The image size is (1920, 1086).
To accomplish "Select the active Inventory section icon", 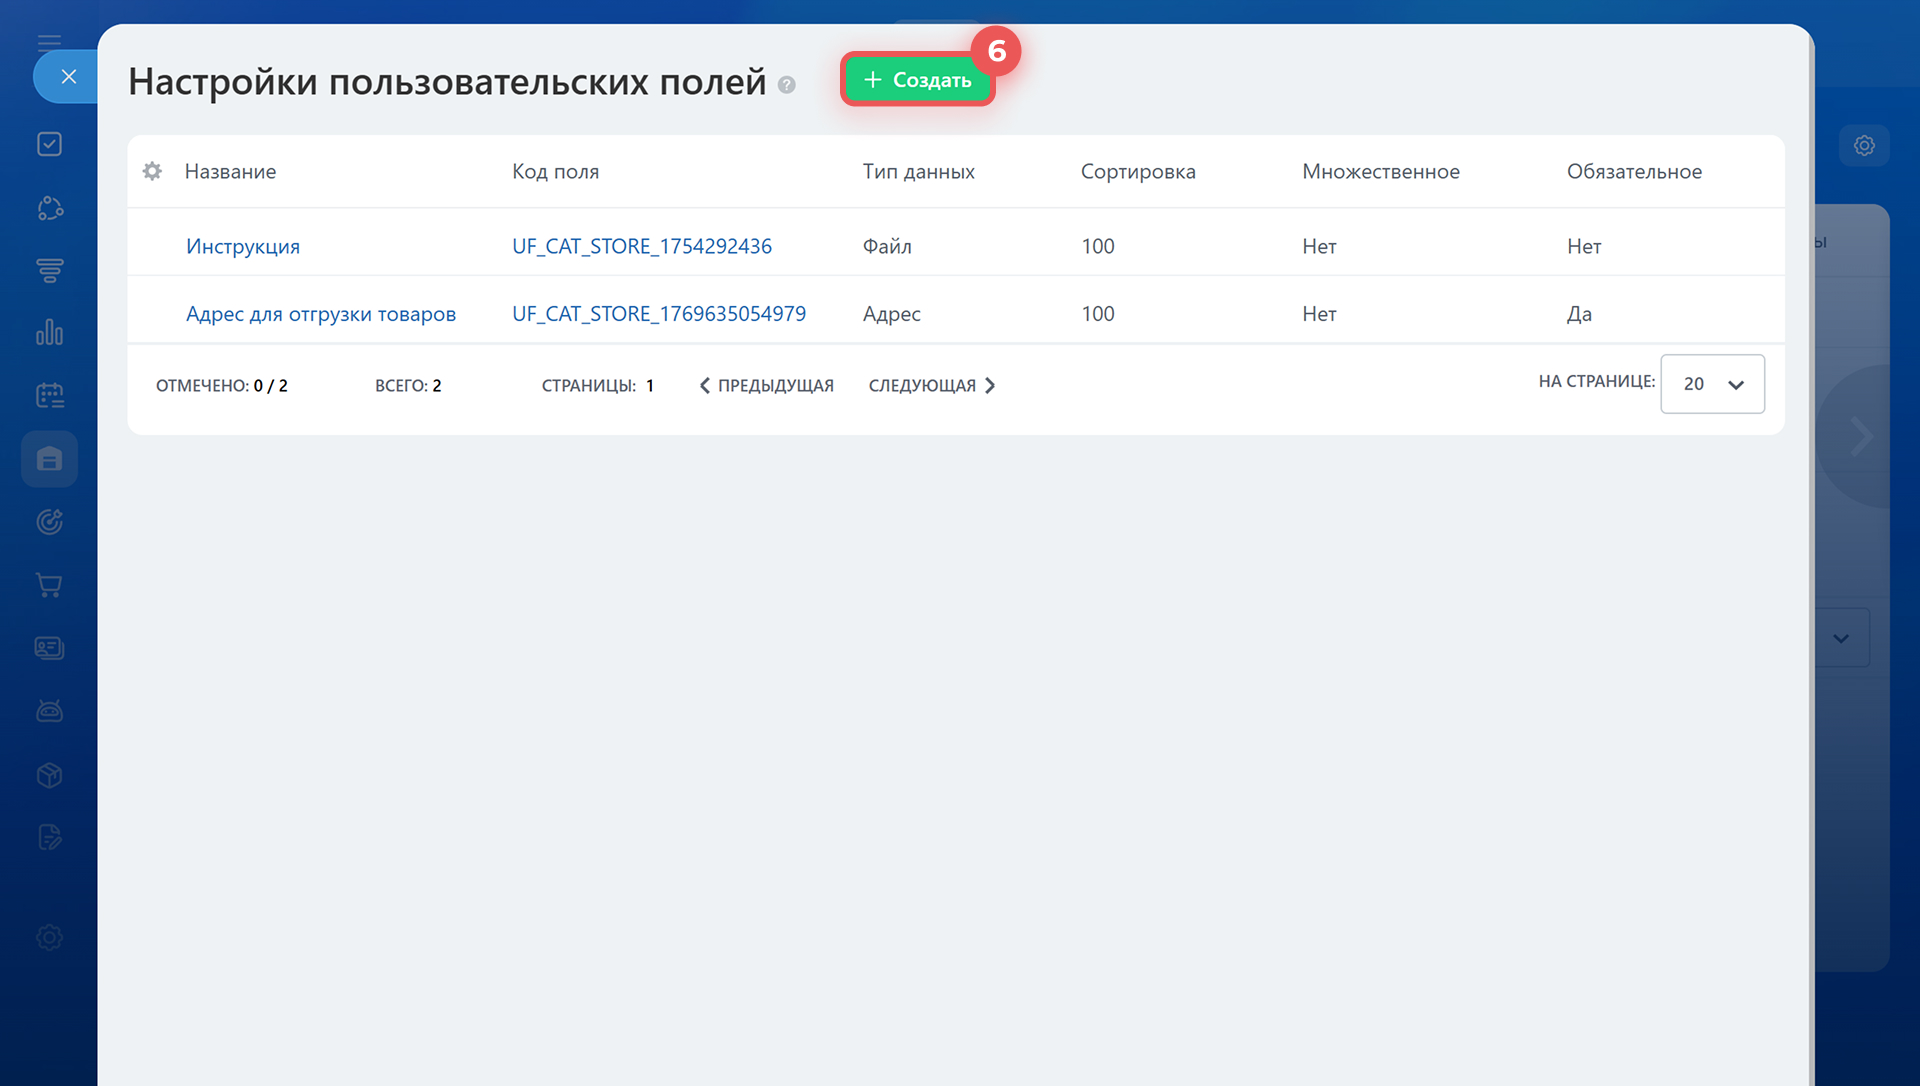I will [x=49, y=459].
